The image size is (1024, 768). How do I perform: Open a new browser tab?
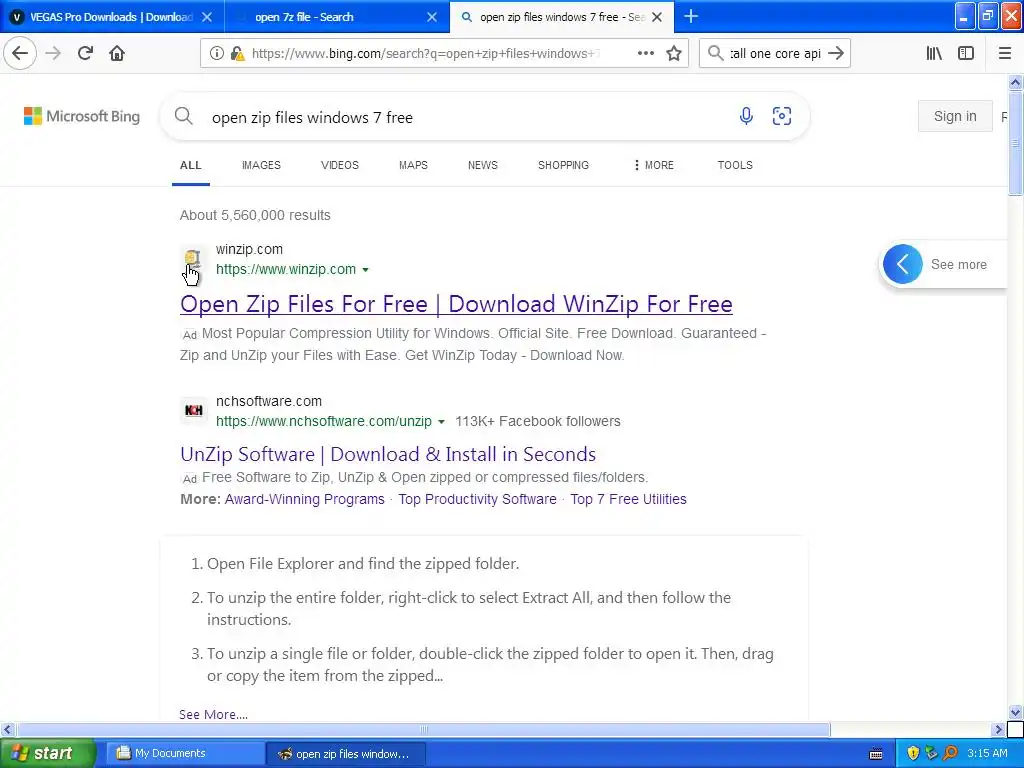point(691,16)
